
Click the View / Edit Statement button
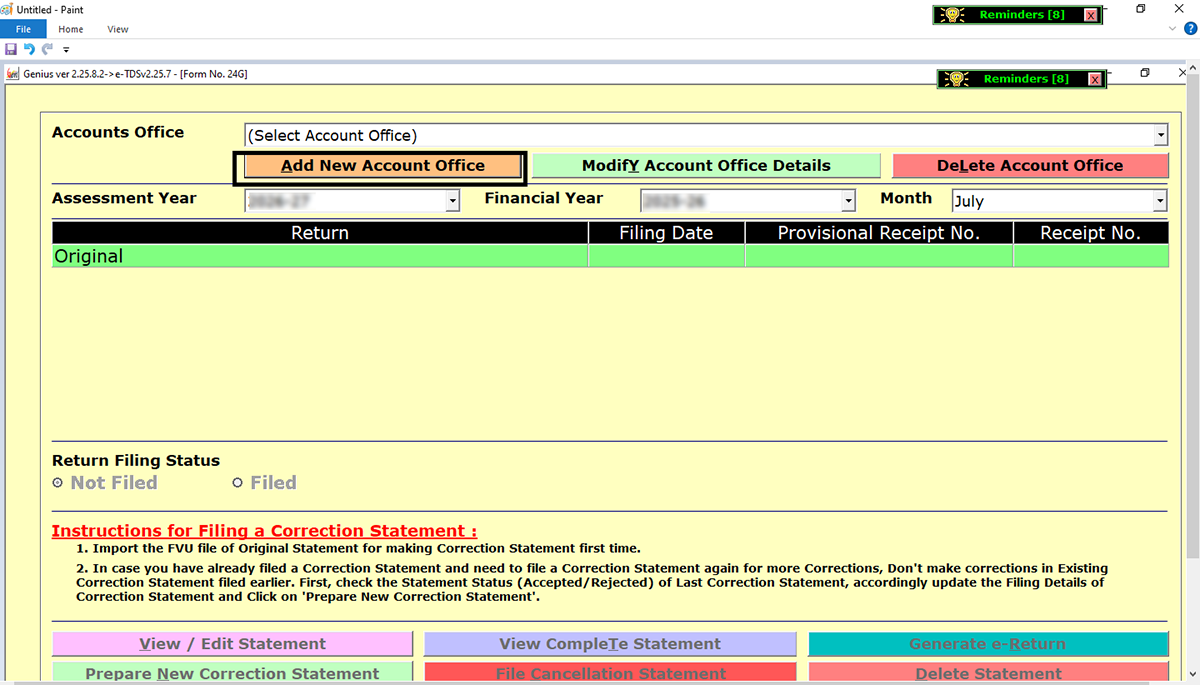tap(232, 644)
